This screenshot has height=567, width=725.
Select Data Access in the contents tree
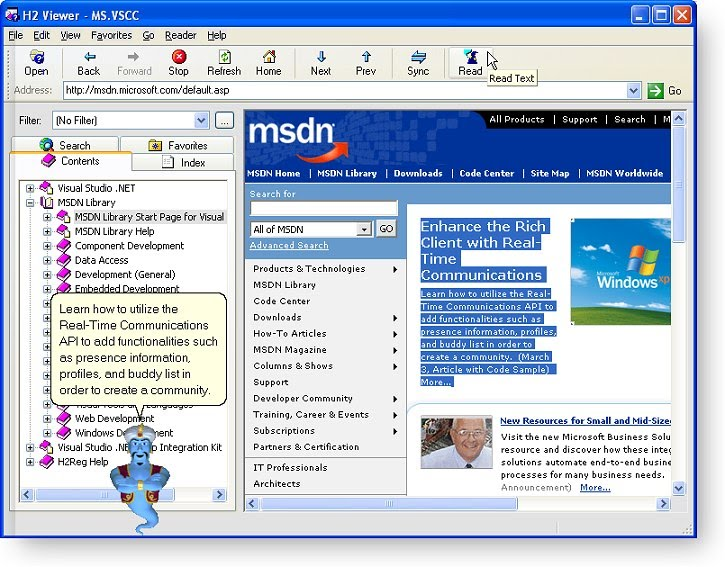click(101, 260)
